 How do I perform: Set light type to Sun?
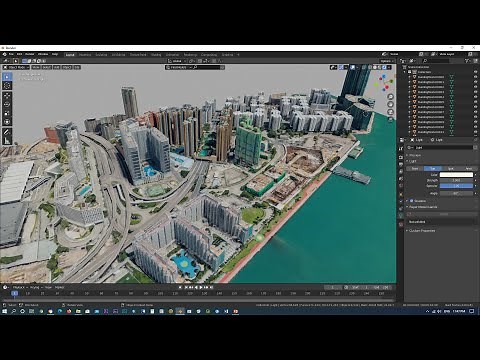[x=433, y=168]
